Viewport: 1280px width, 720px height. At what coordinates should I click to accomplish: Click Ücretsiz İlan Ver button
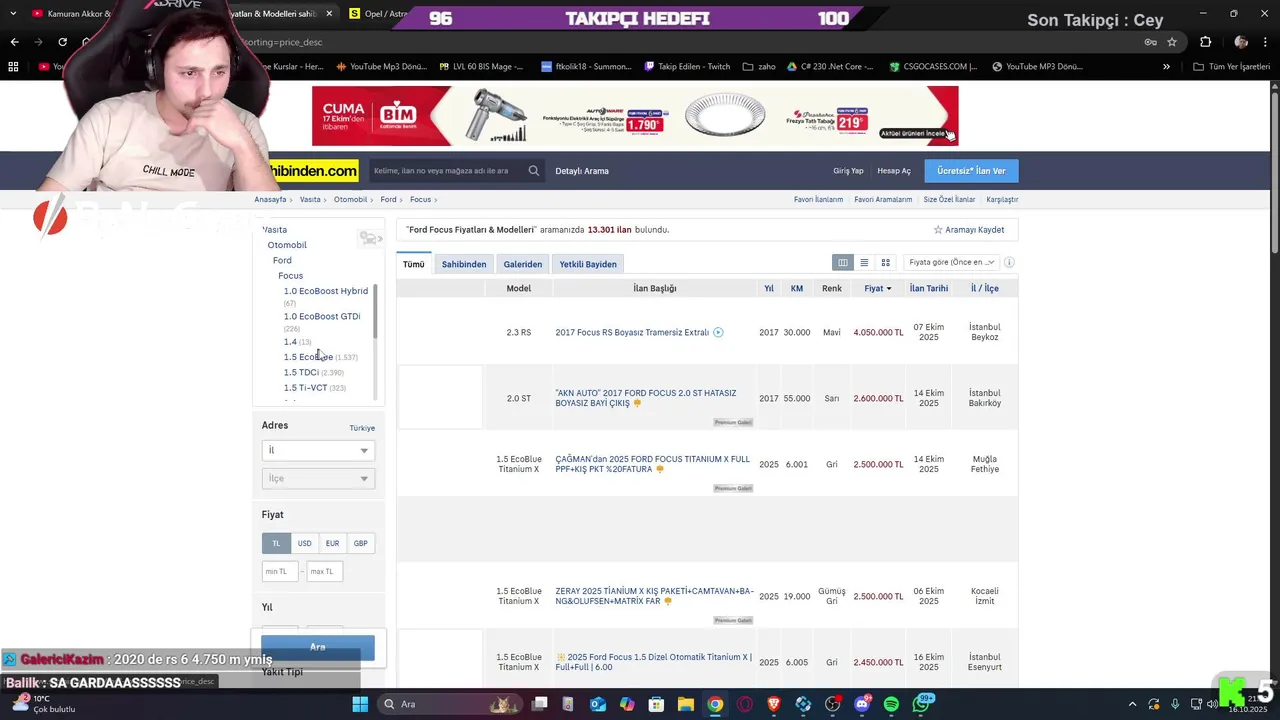pyautogui.click(x=971, y=171)
